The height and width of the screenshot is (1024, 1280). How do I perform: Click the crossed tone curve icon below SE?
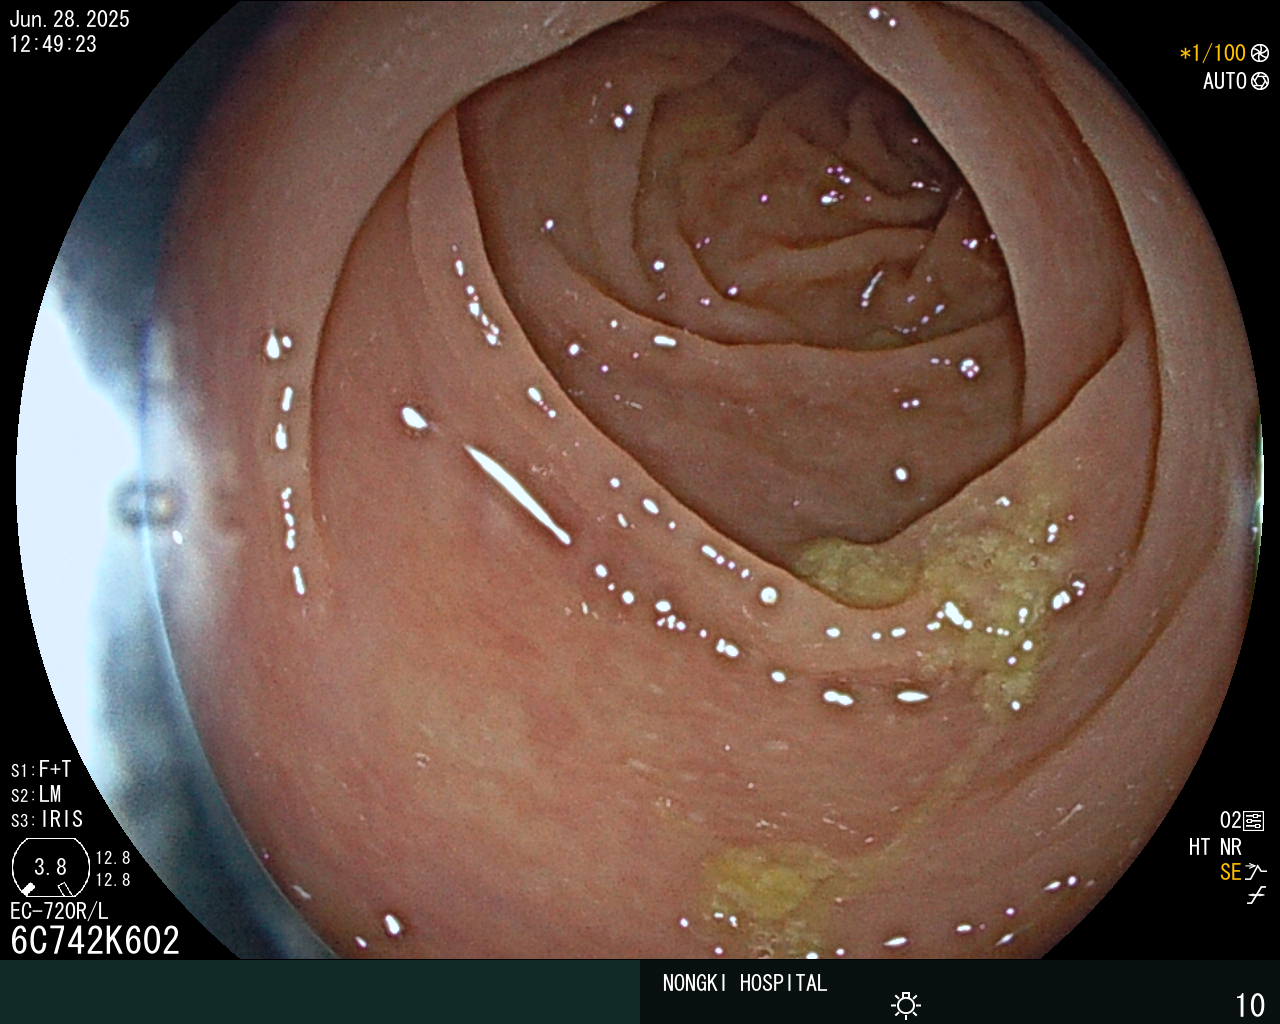[x=1256, y=896]
